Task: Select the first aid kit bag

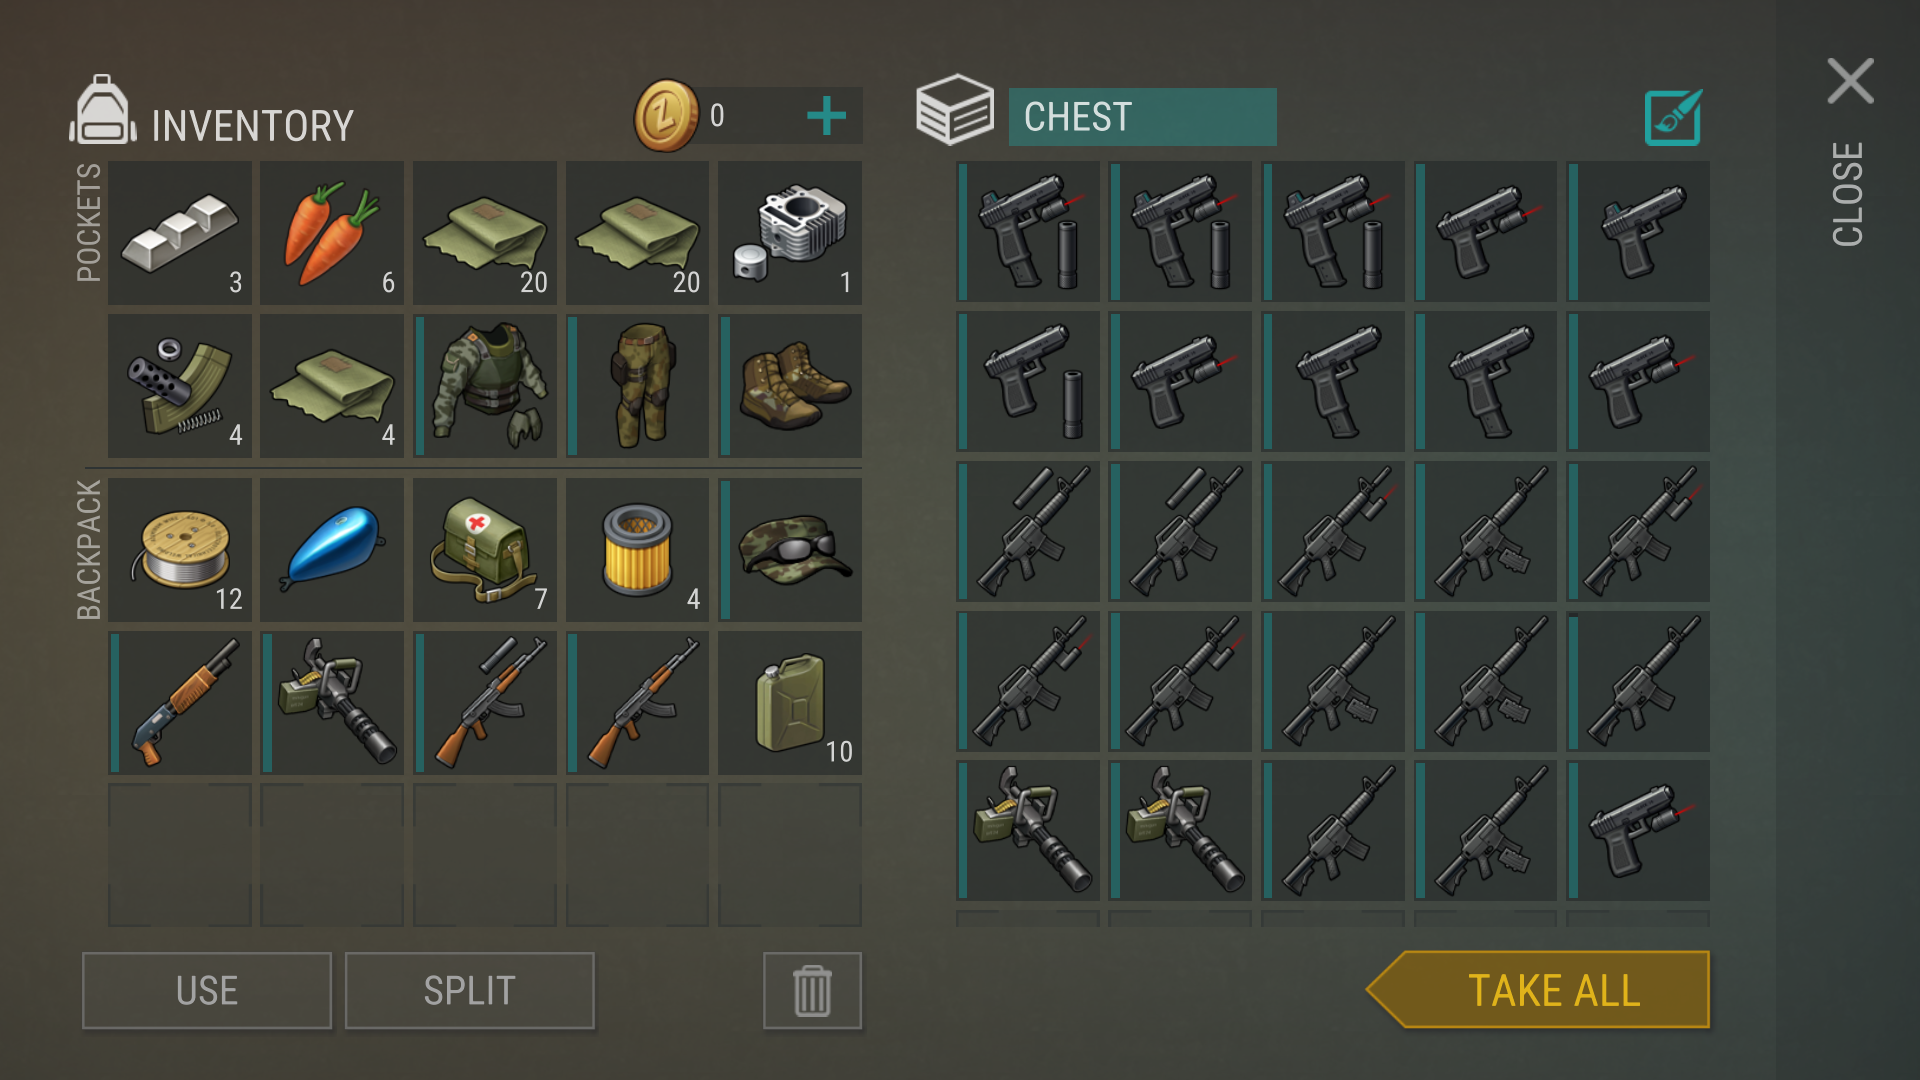Action: pos(485,549)
